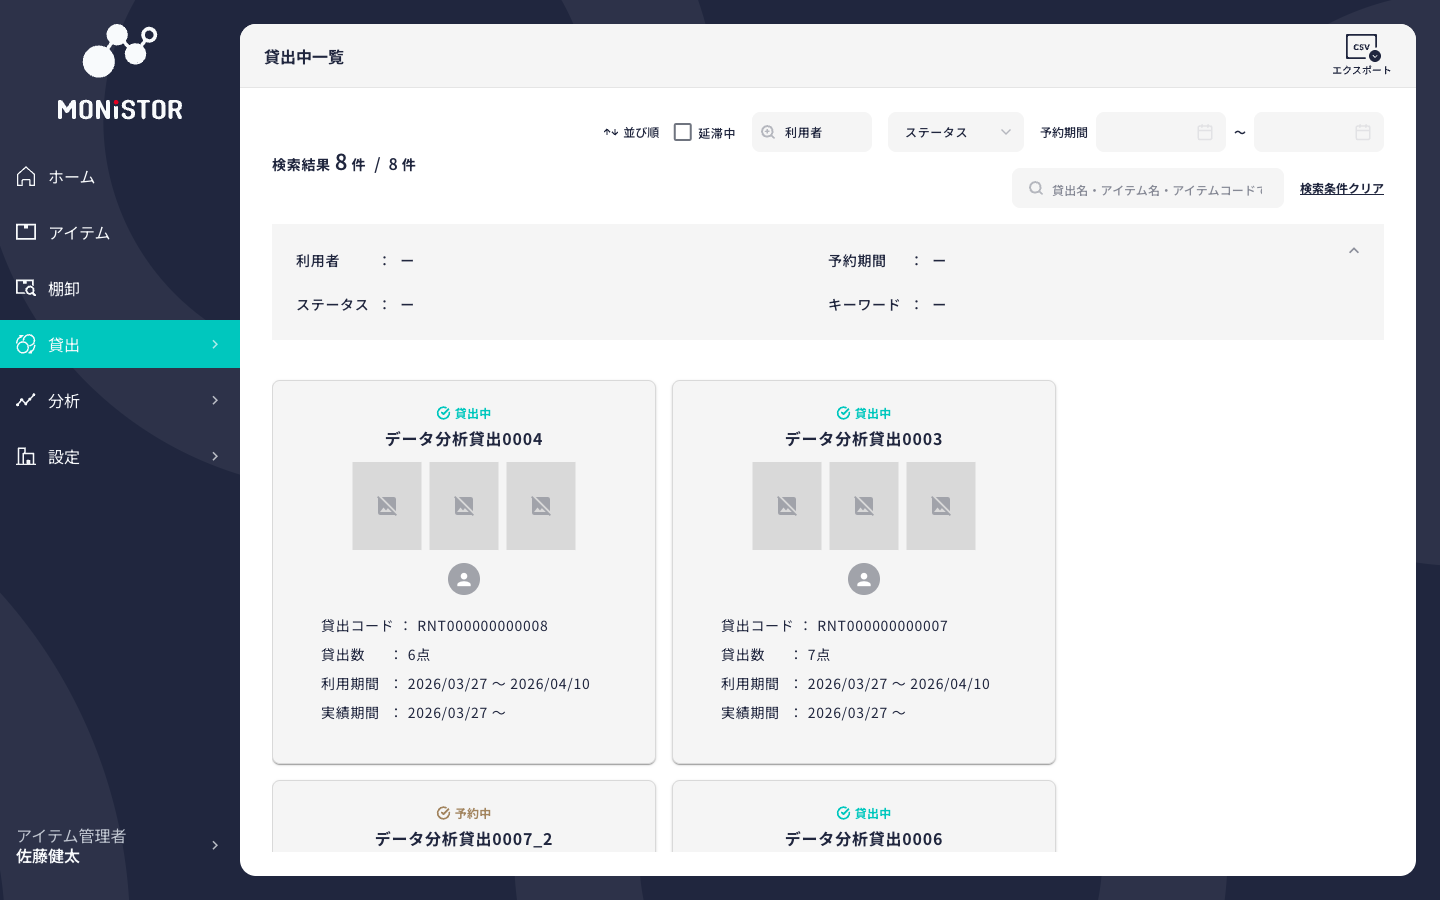This screenshot has height=900, width=1440.
Task: Open アイテム via its box icon
Action: pos(25,232)
